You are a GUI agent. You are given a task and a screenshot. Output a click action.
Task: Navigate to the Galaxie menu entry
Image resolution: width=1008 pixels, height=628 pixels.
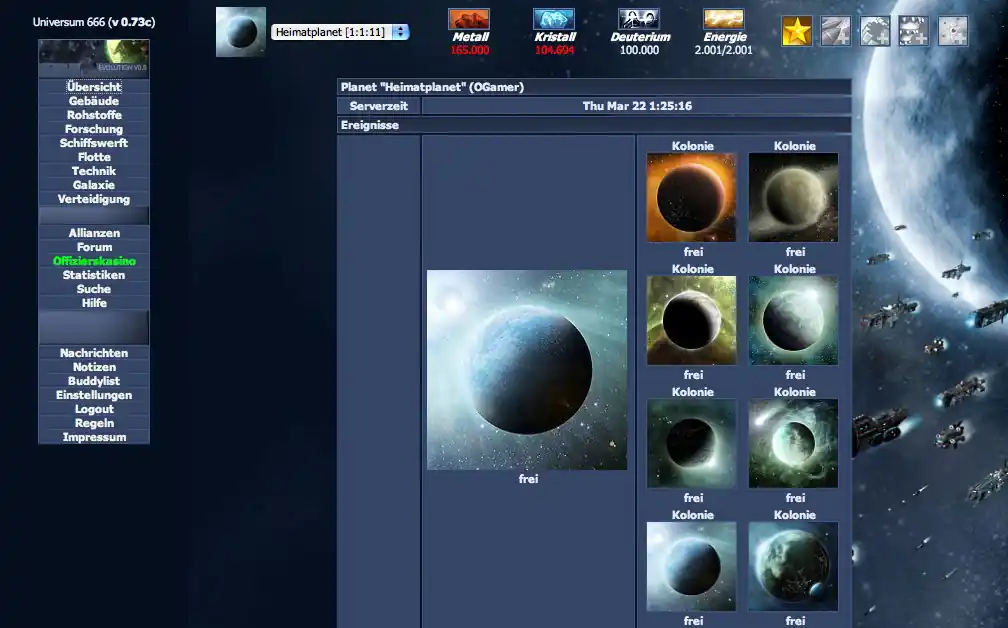point(93,185)
